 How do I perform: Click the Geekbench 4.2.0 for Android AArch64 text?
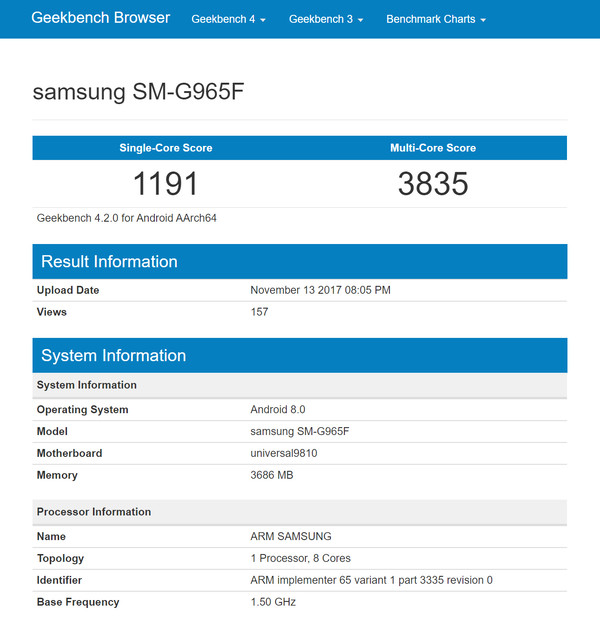(126, 218)
